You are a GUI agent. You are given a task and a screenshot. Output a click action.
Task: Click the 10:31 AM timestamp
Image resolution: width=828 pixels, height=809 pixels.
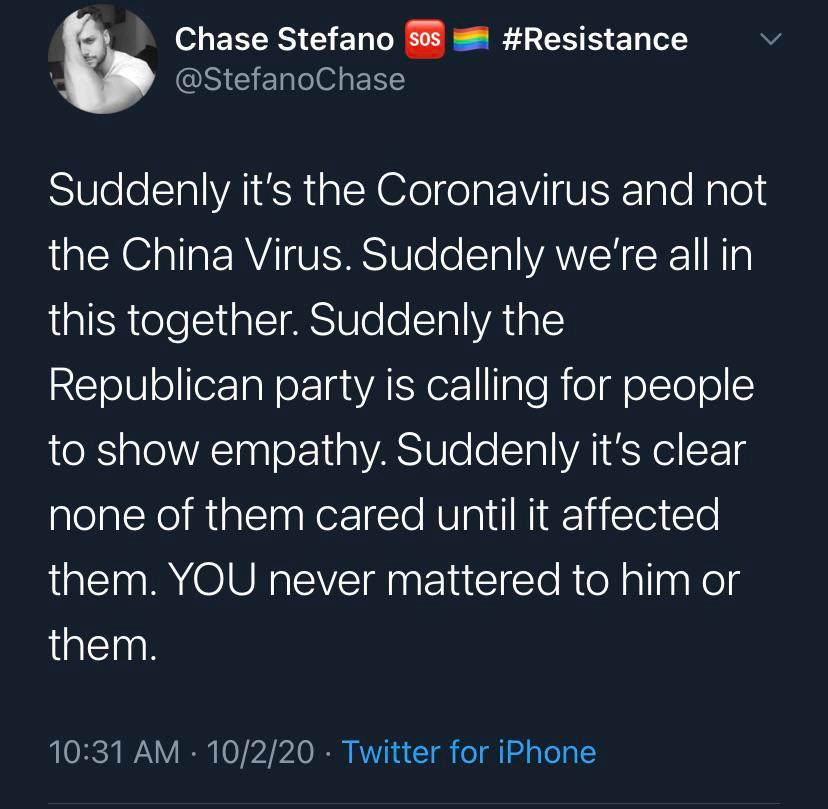coord(115,751)
